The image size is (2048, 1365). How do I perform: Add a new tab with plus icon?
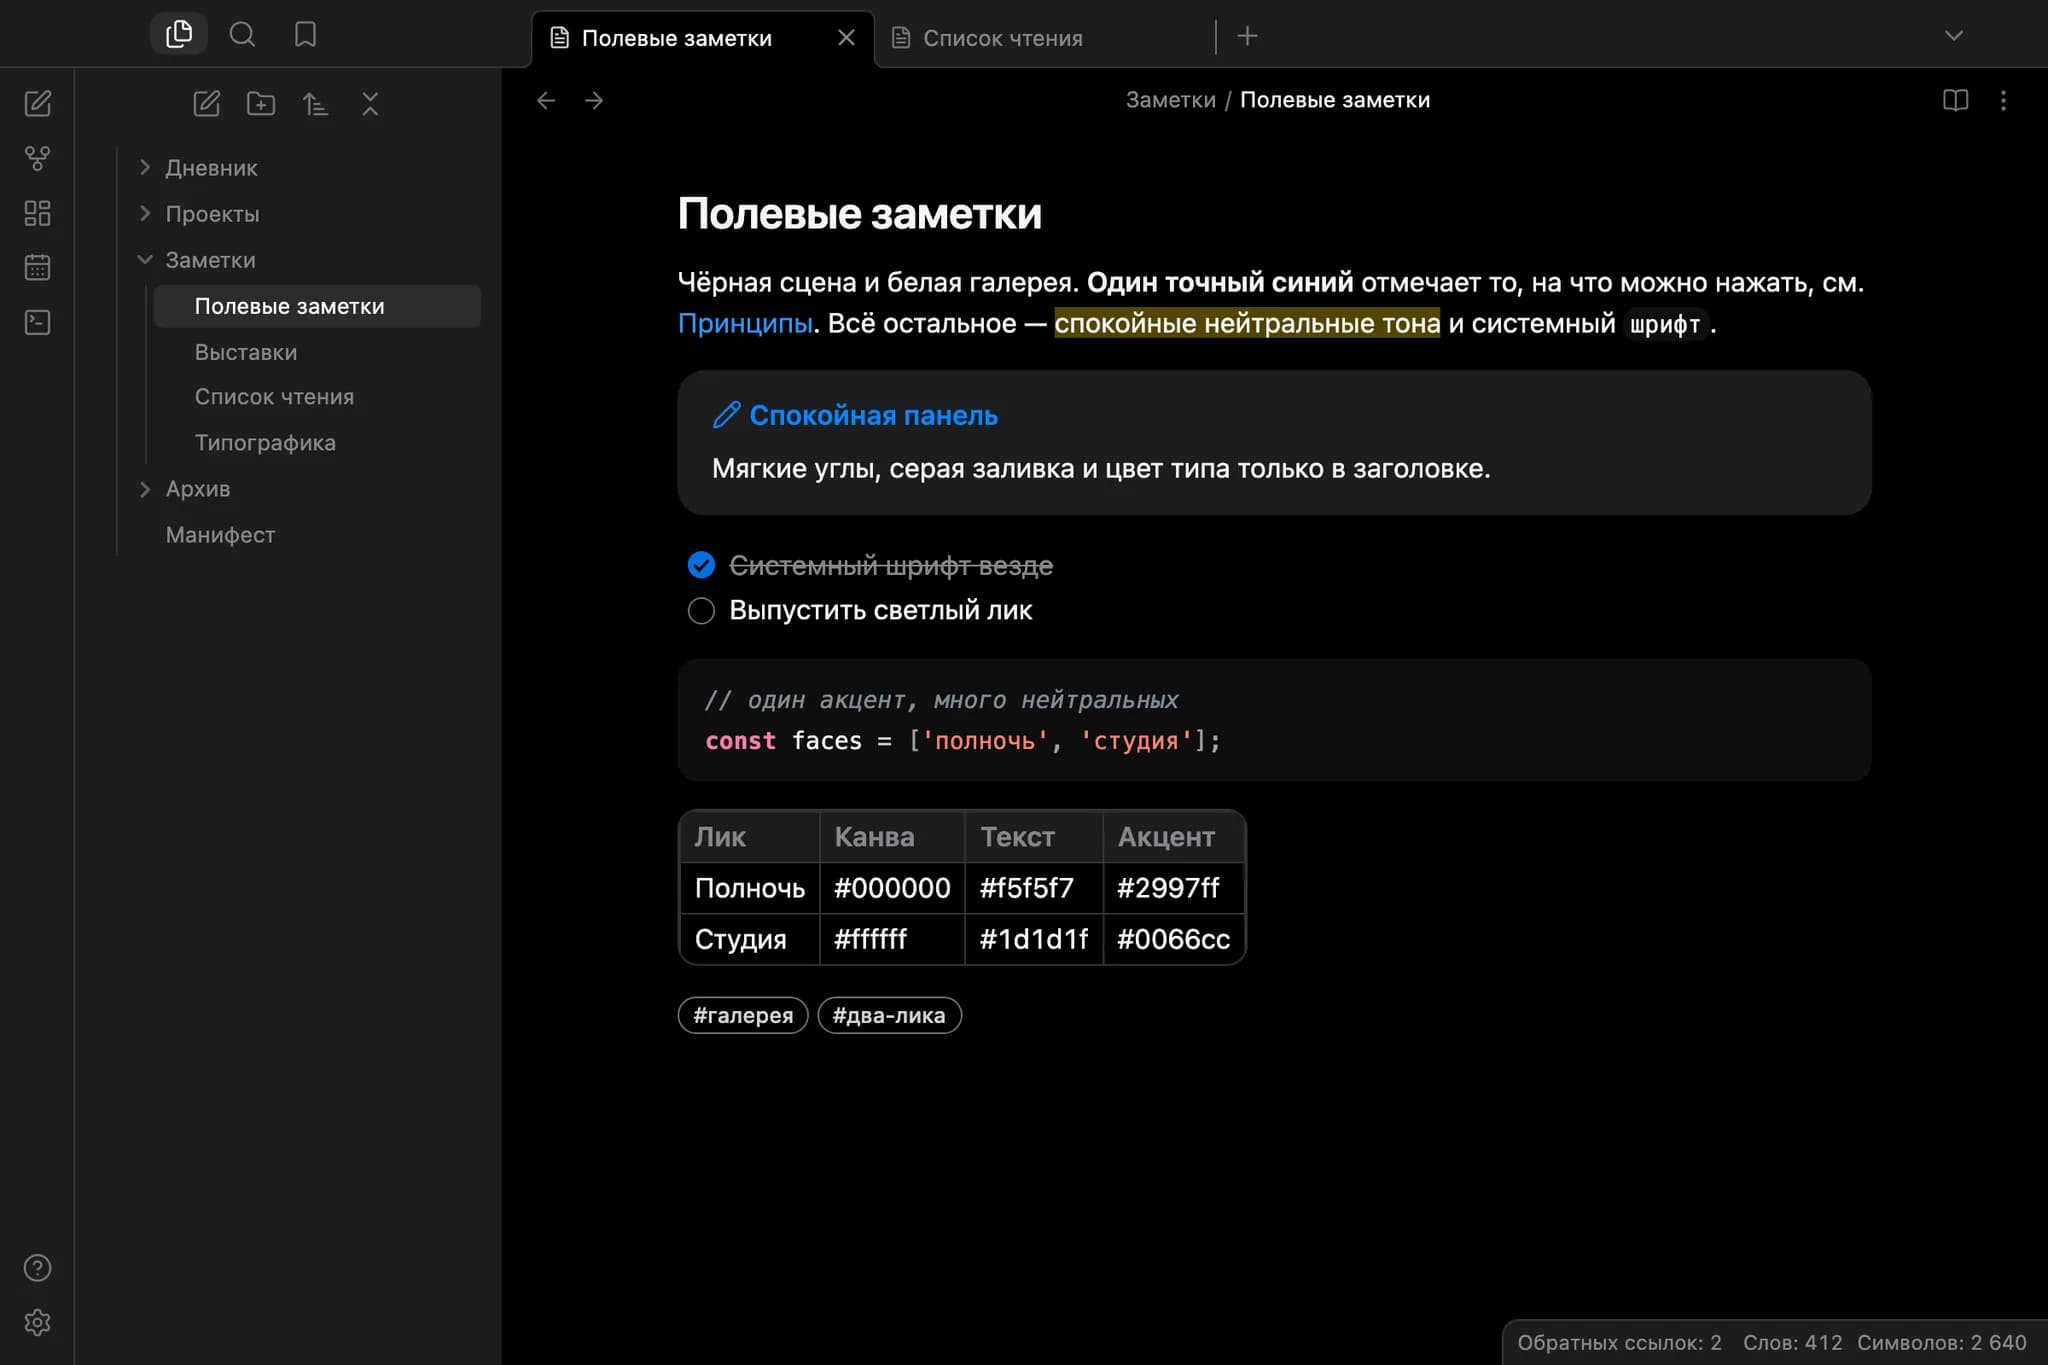click(x=1247, y=36)
